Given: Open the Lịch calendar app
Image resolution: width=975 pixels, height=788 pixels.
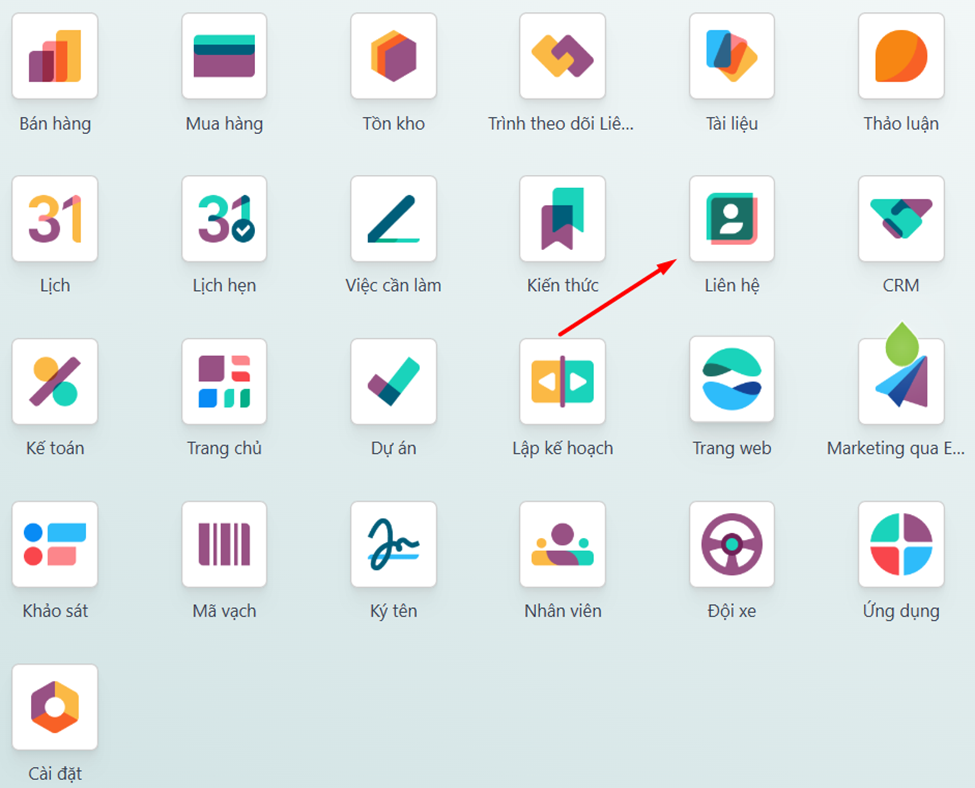Looking at the screenshot, I should pyautogui.click(x=55, y=219).
